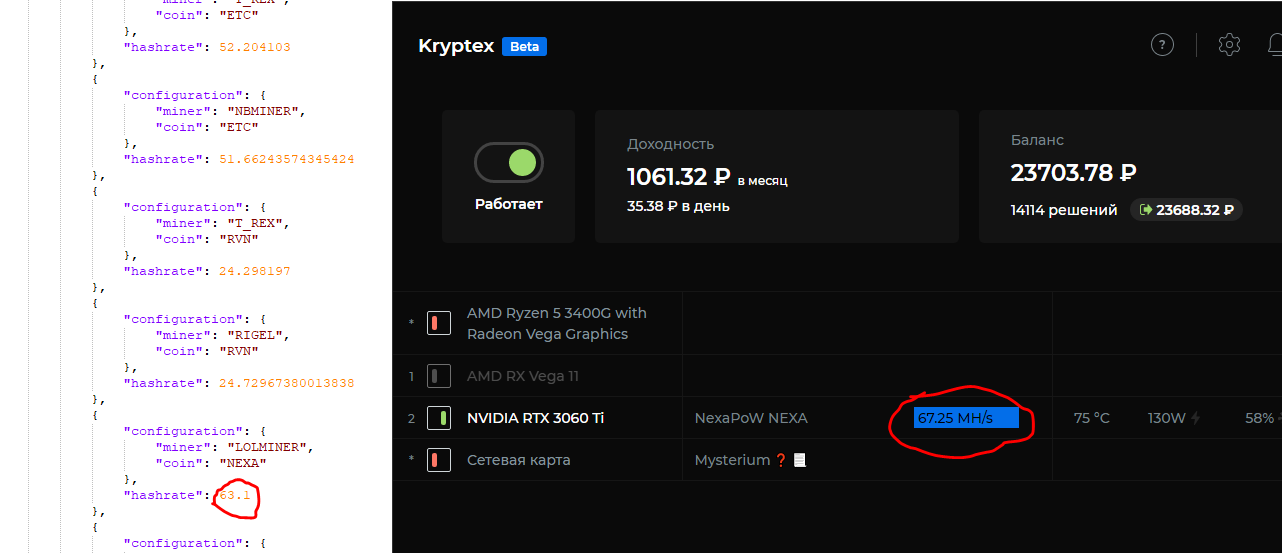The width and height of the screenshot is (1282, 553).
Task: Open the notifications bell
Action: (x=1275, y=45)
